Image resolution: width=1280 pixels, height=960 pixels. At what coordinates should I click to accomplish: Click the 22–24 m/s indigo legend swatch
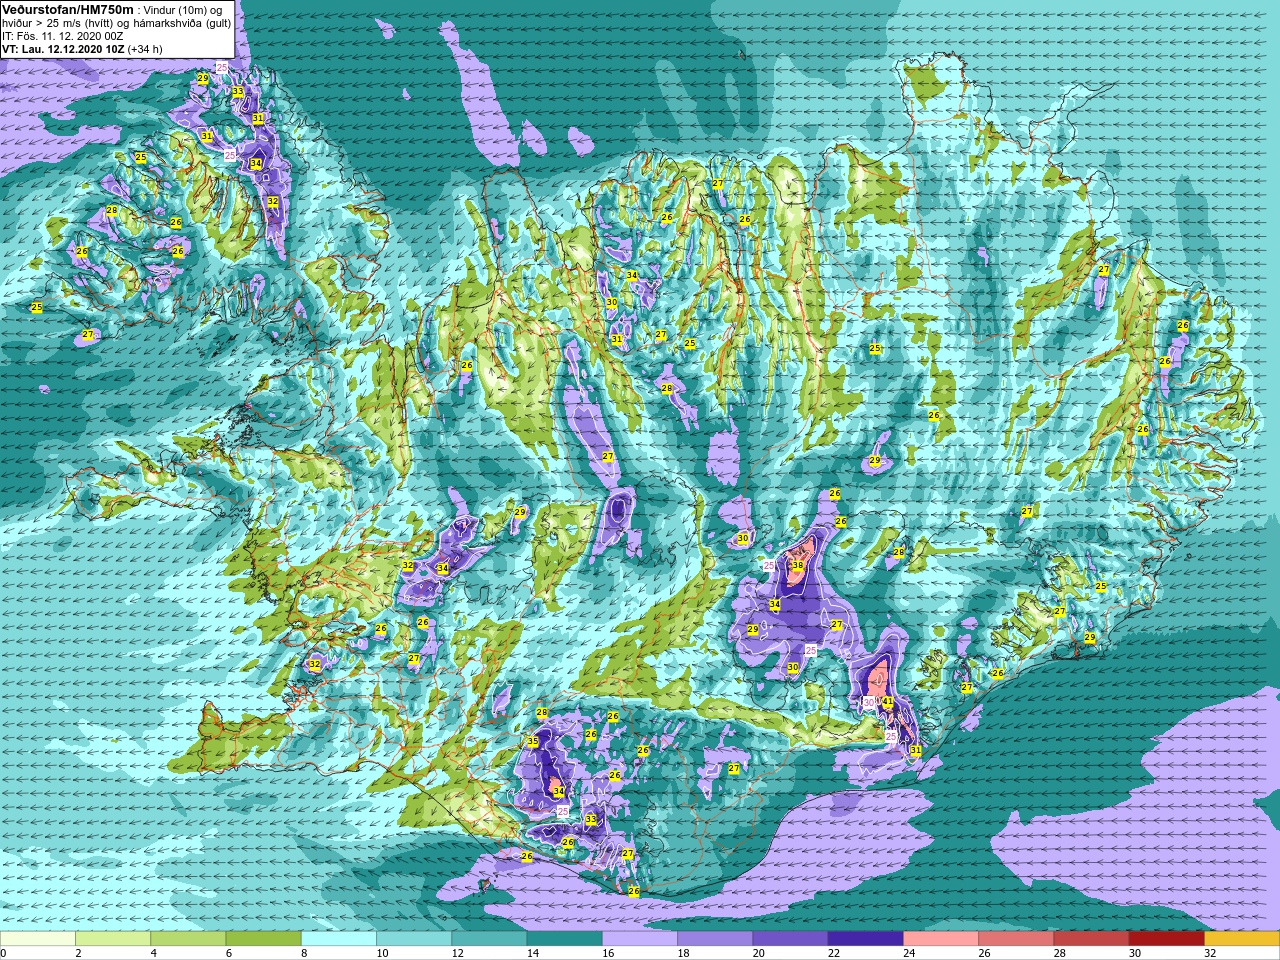click(865, 939)
